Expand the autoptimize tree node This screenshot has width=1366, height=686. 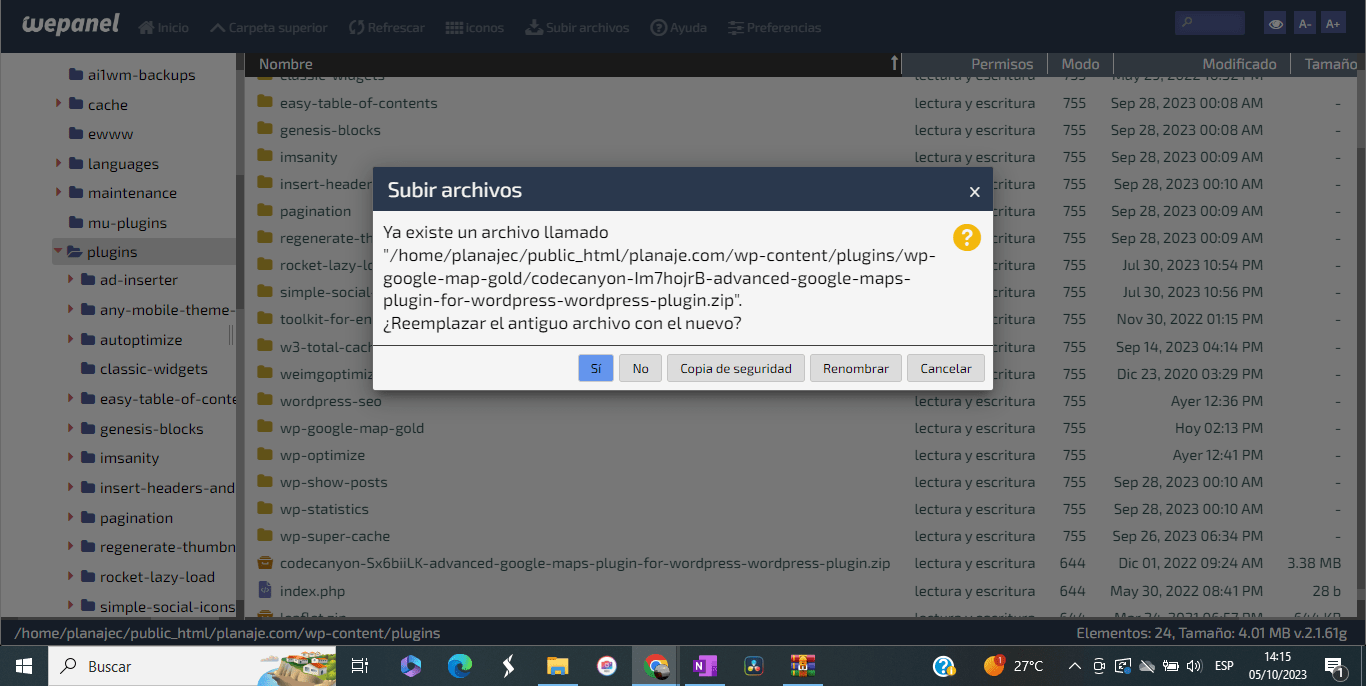click(71, 339)
